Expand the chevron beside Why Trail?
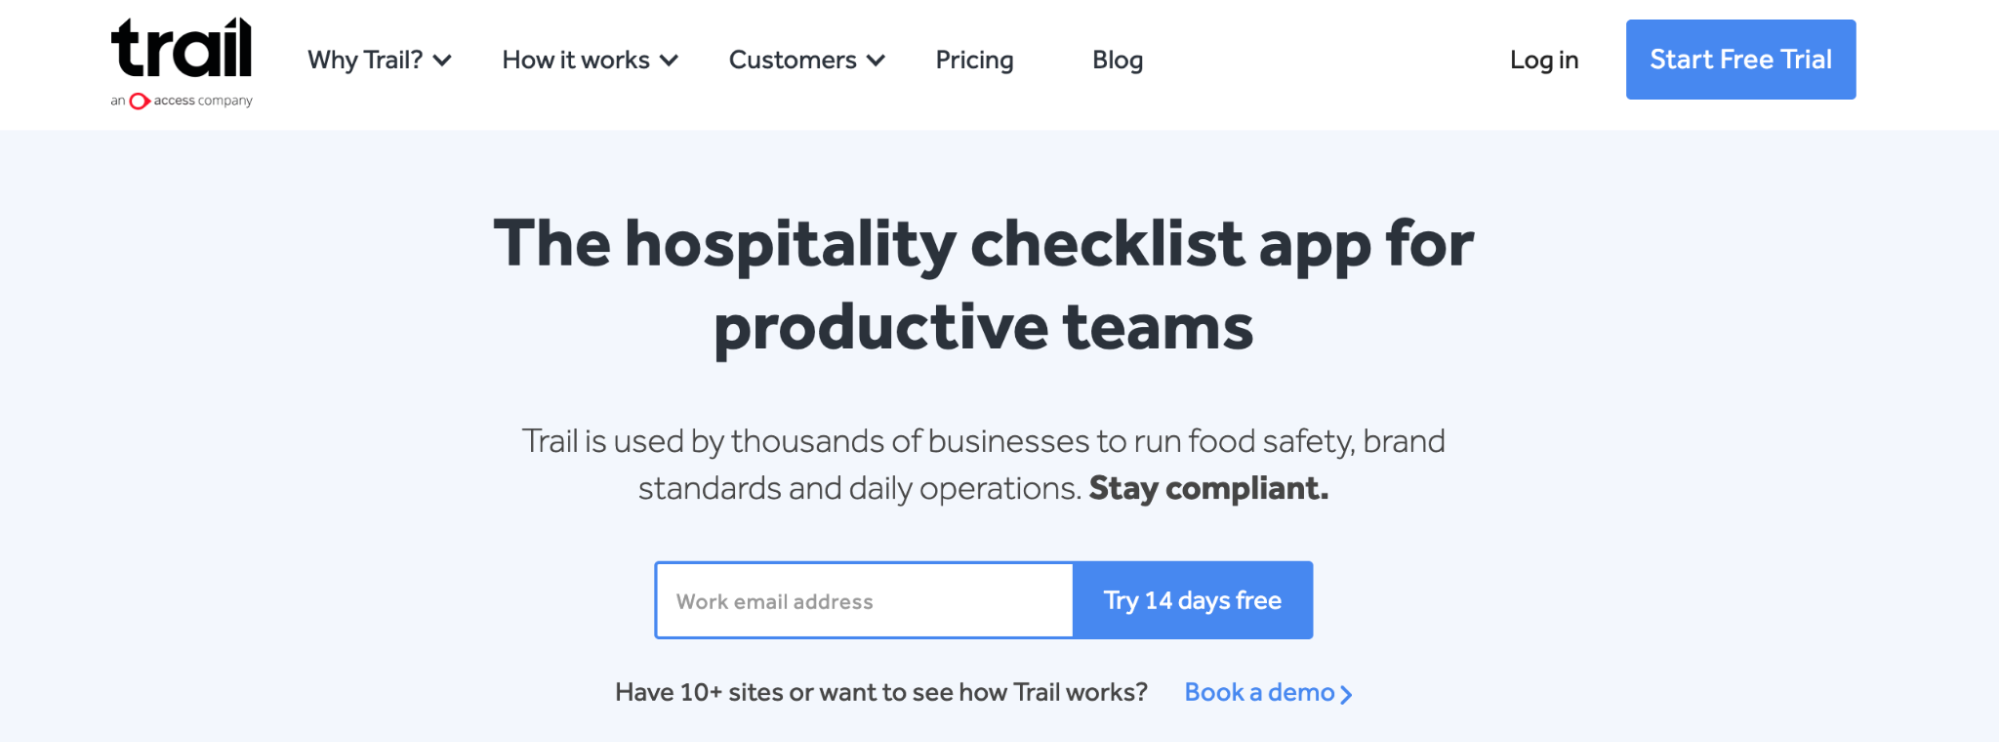The image size is (1999, 742). click(442, 61)
